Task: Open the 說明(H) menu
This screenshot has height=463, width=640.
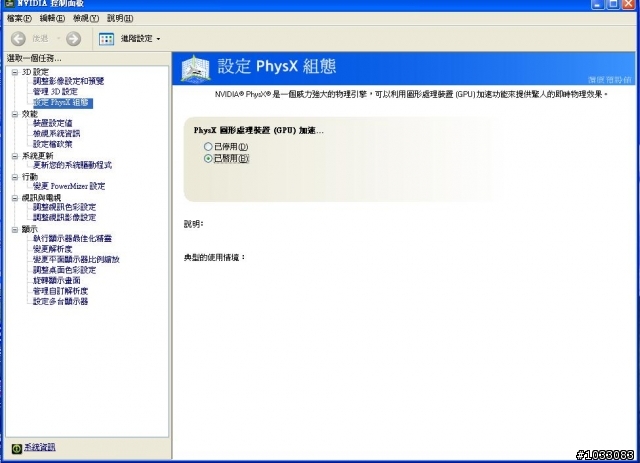Action: pos(120,18)
